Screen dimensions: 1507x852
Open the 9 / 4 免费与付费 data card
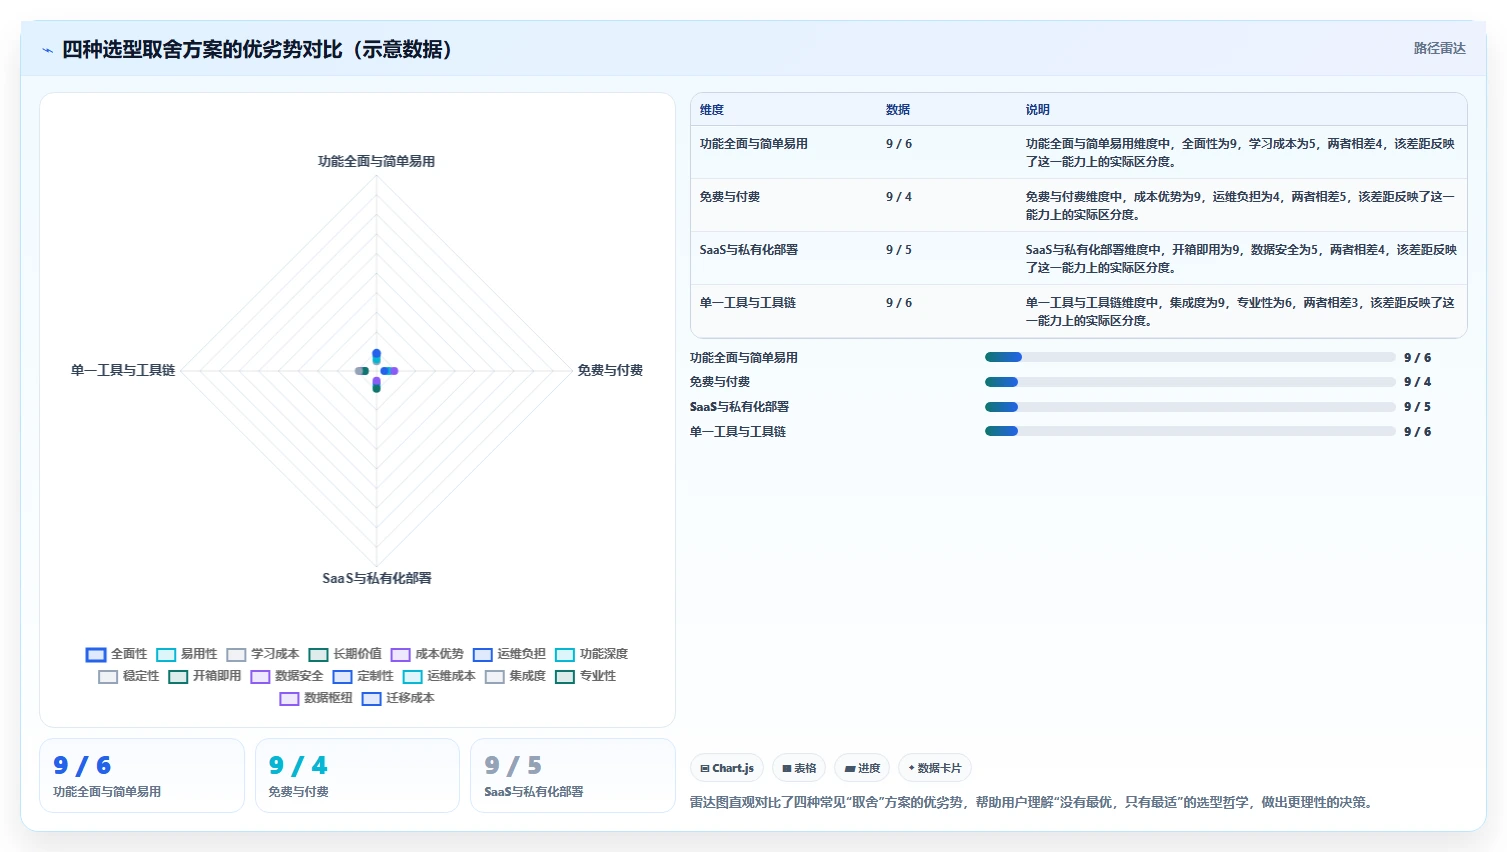pos(357,776)
